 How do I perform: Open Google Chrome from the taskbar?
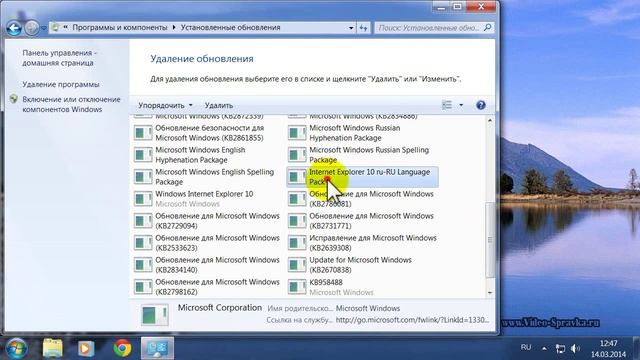[x=122, y=348]
